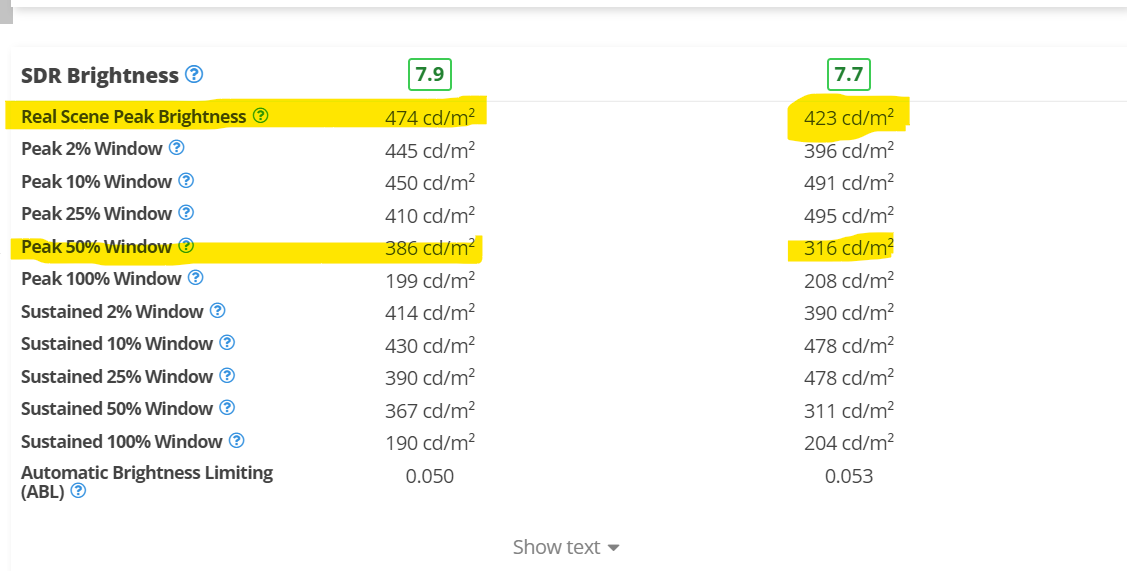Expand the Show text section

[557, 547]
